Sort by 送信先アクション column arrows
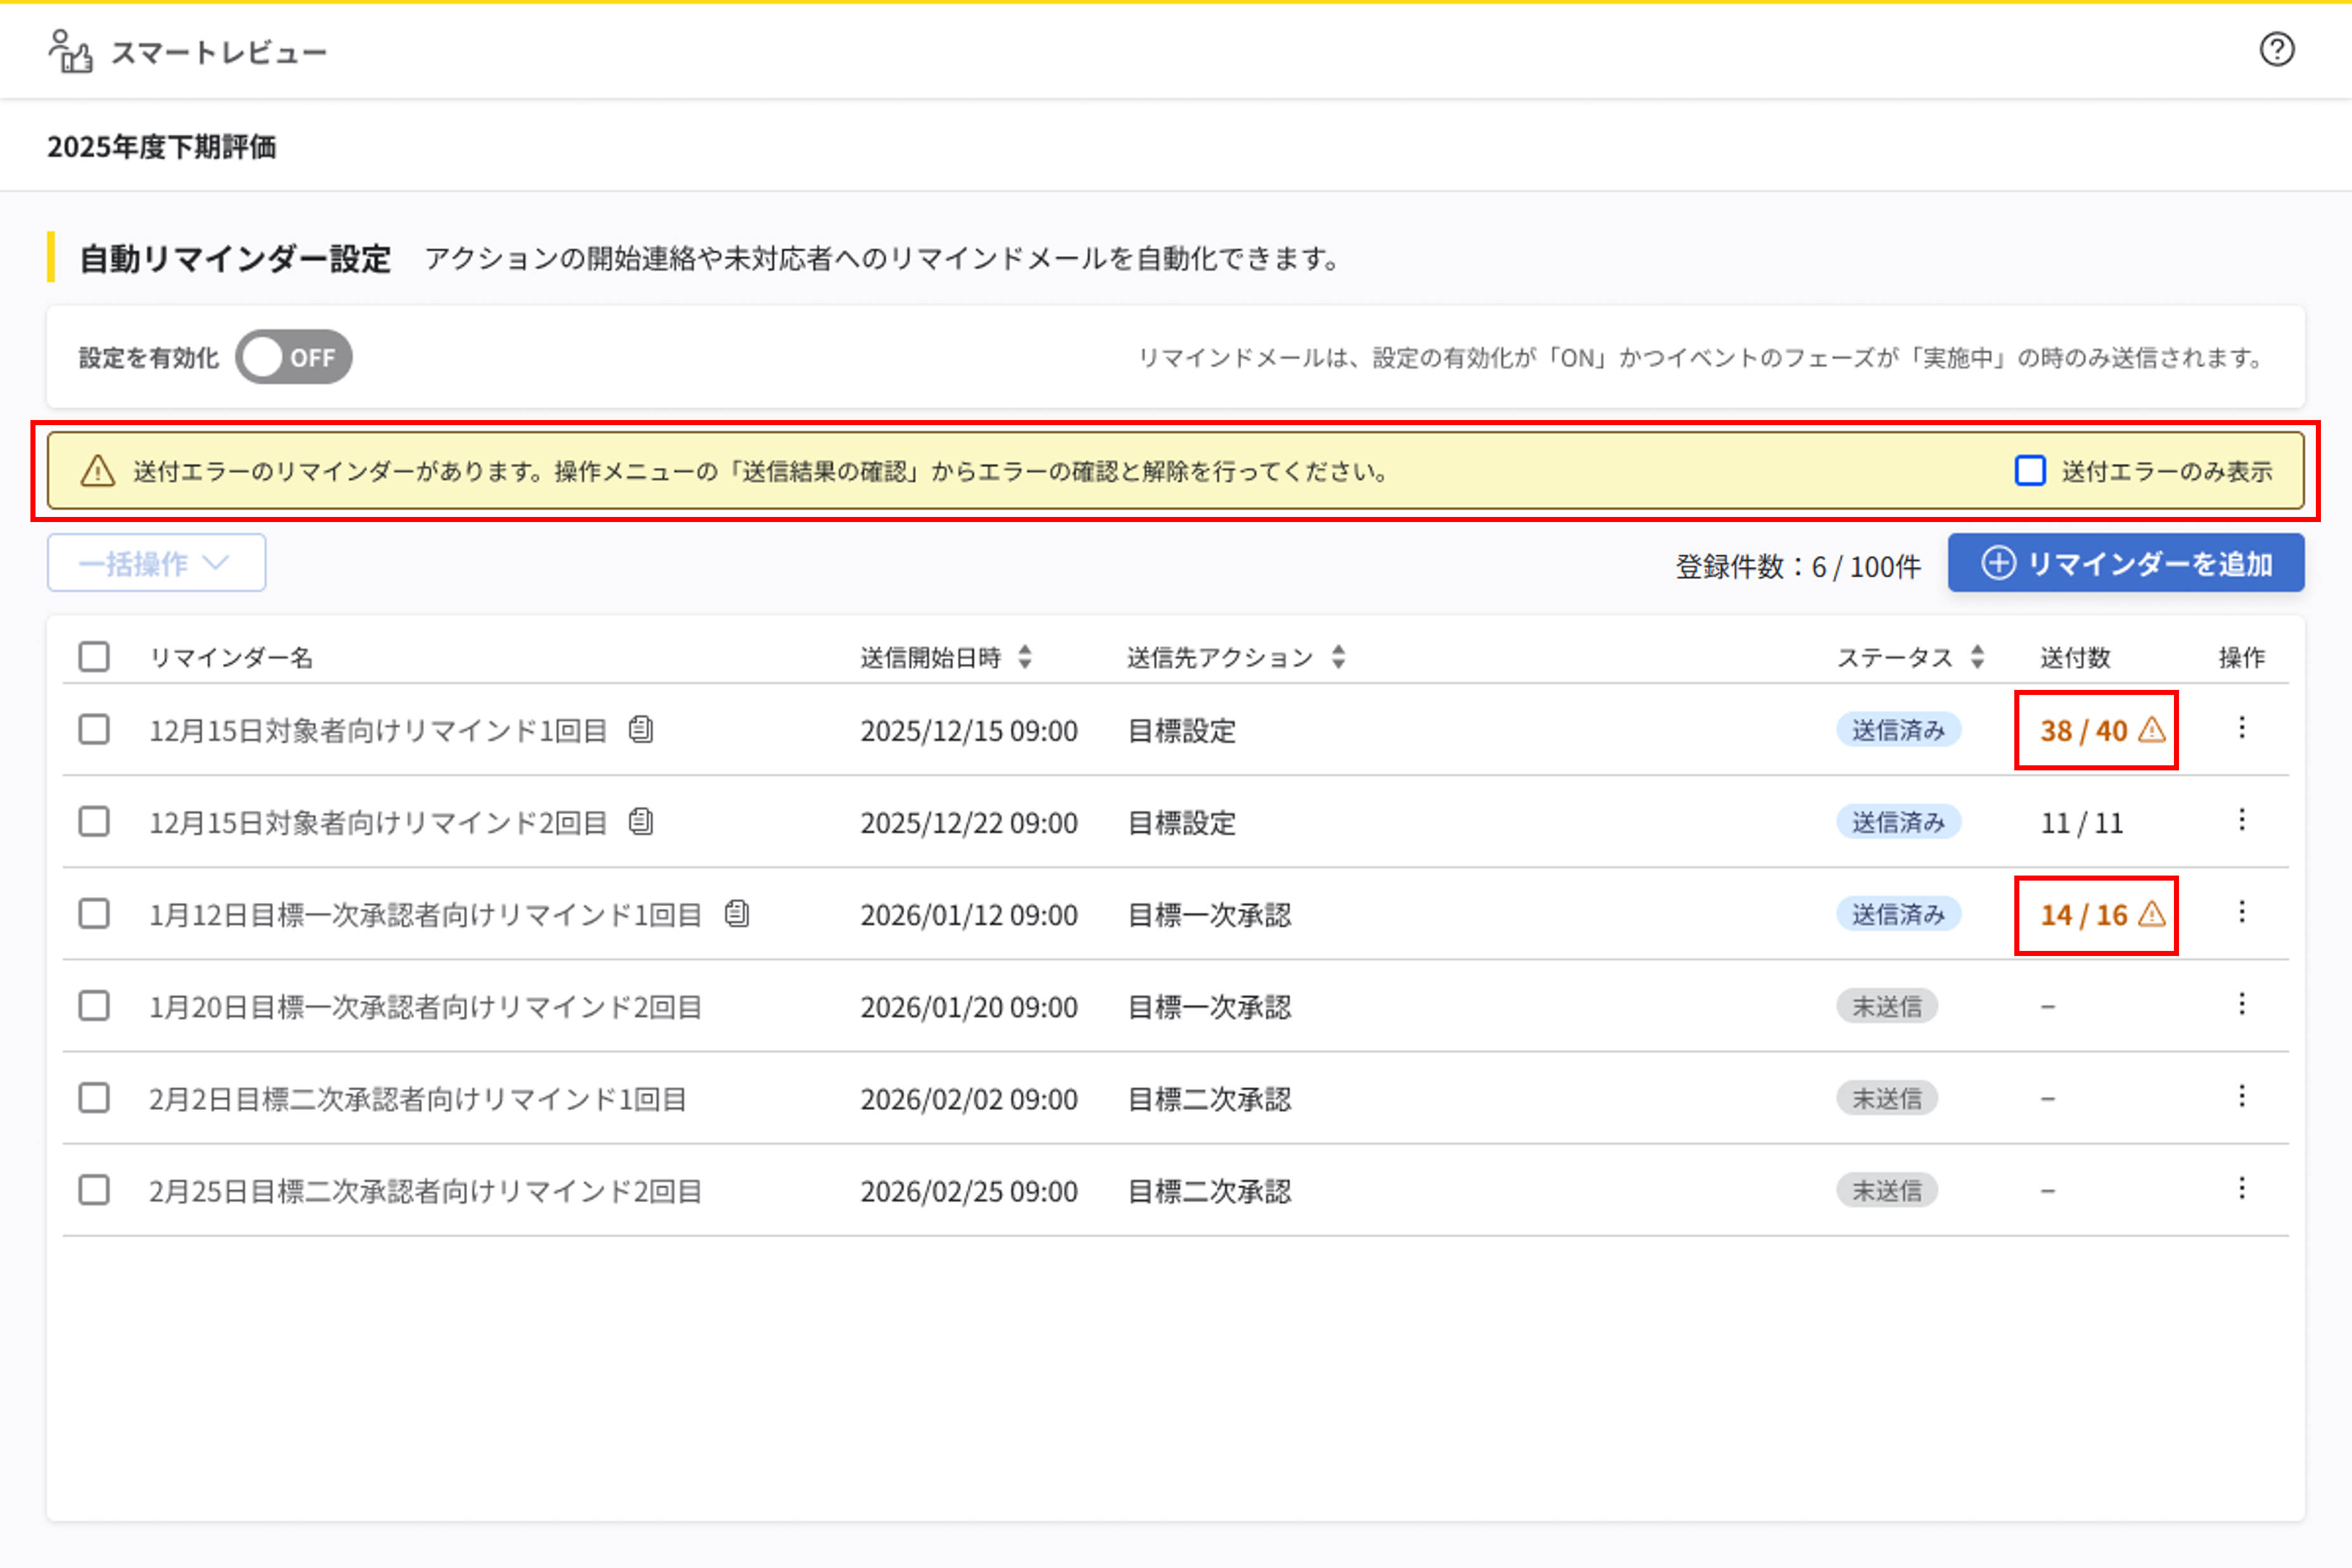The width and height of the screenshot is (2352, 1568). [1338, 657]
